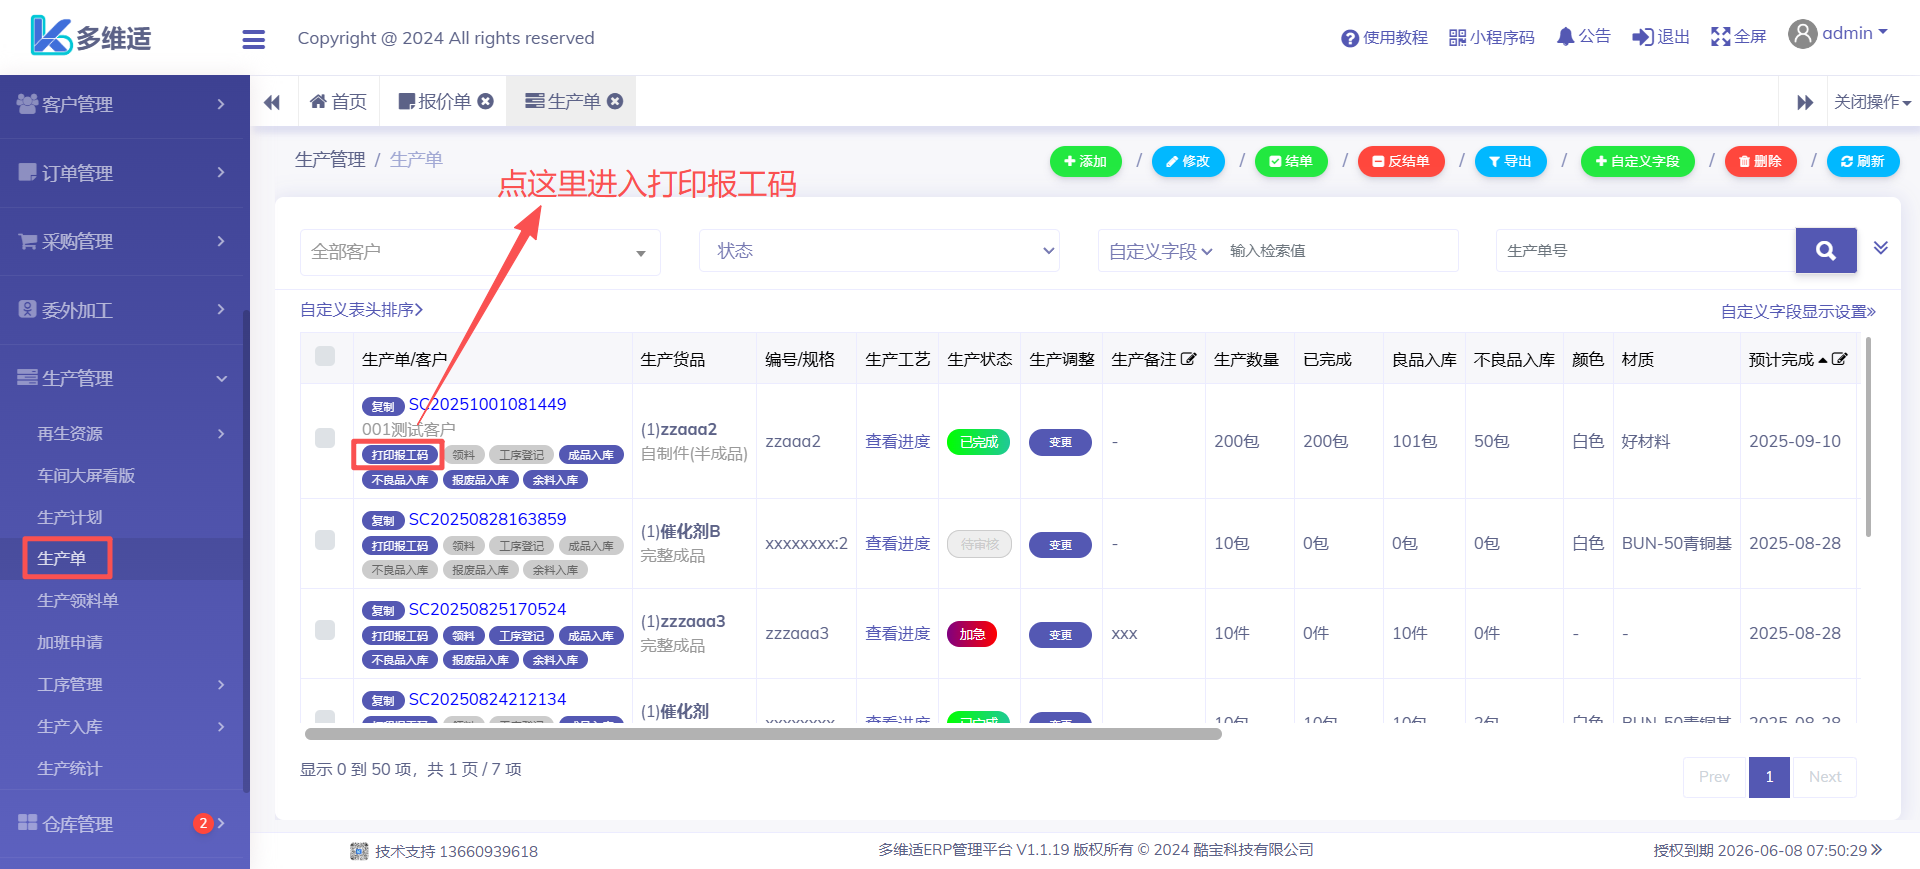Toggle the select-all checkbox in table header
1920x869 pixels.
pyautogui.click(x=325, y=356)
